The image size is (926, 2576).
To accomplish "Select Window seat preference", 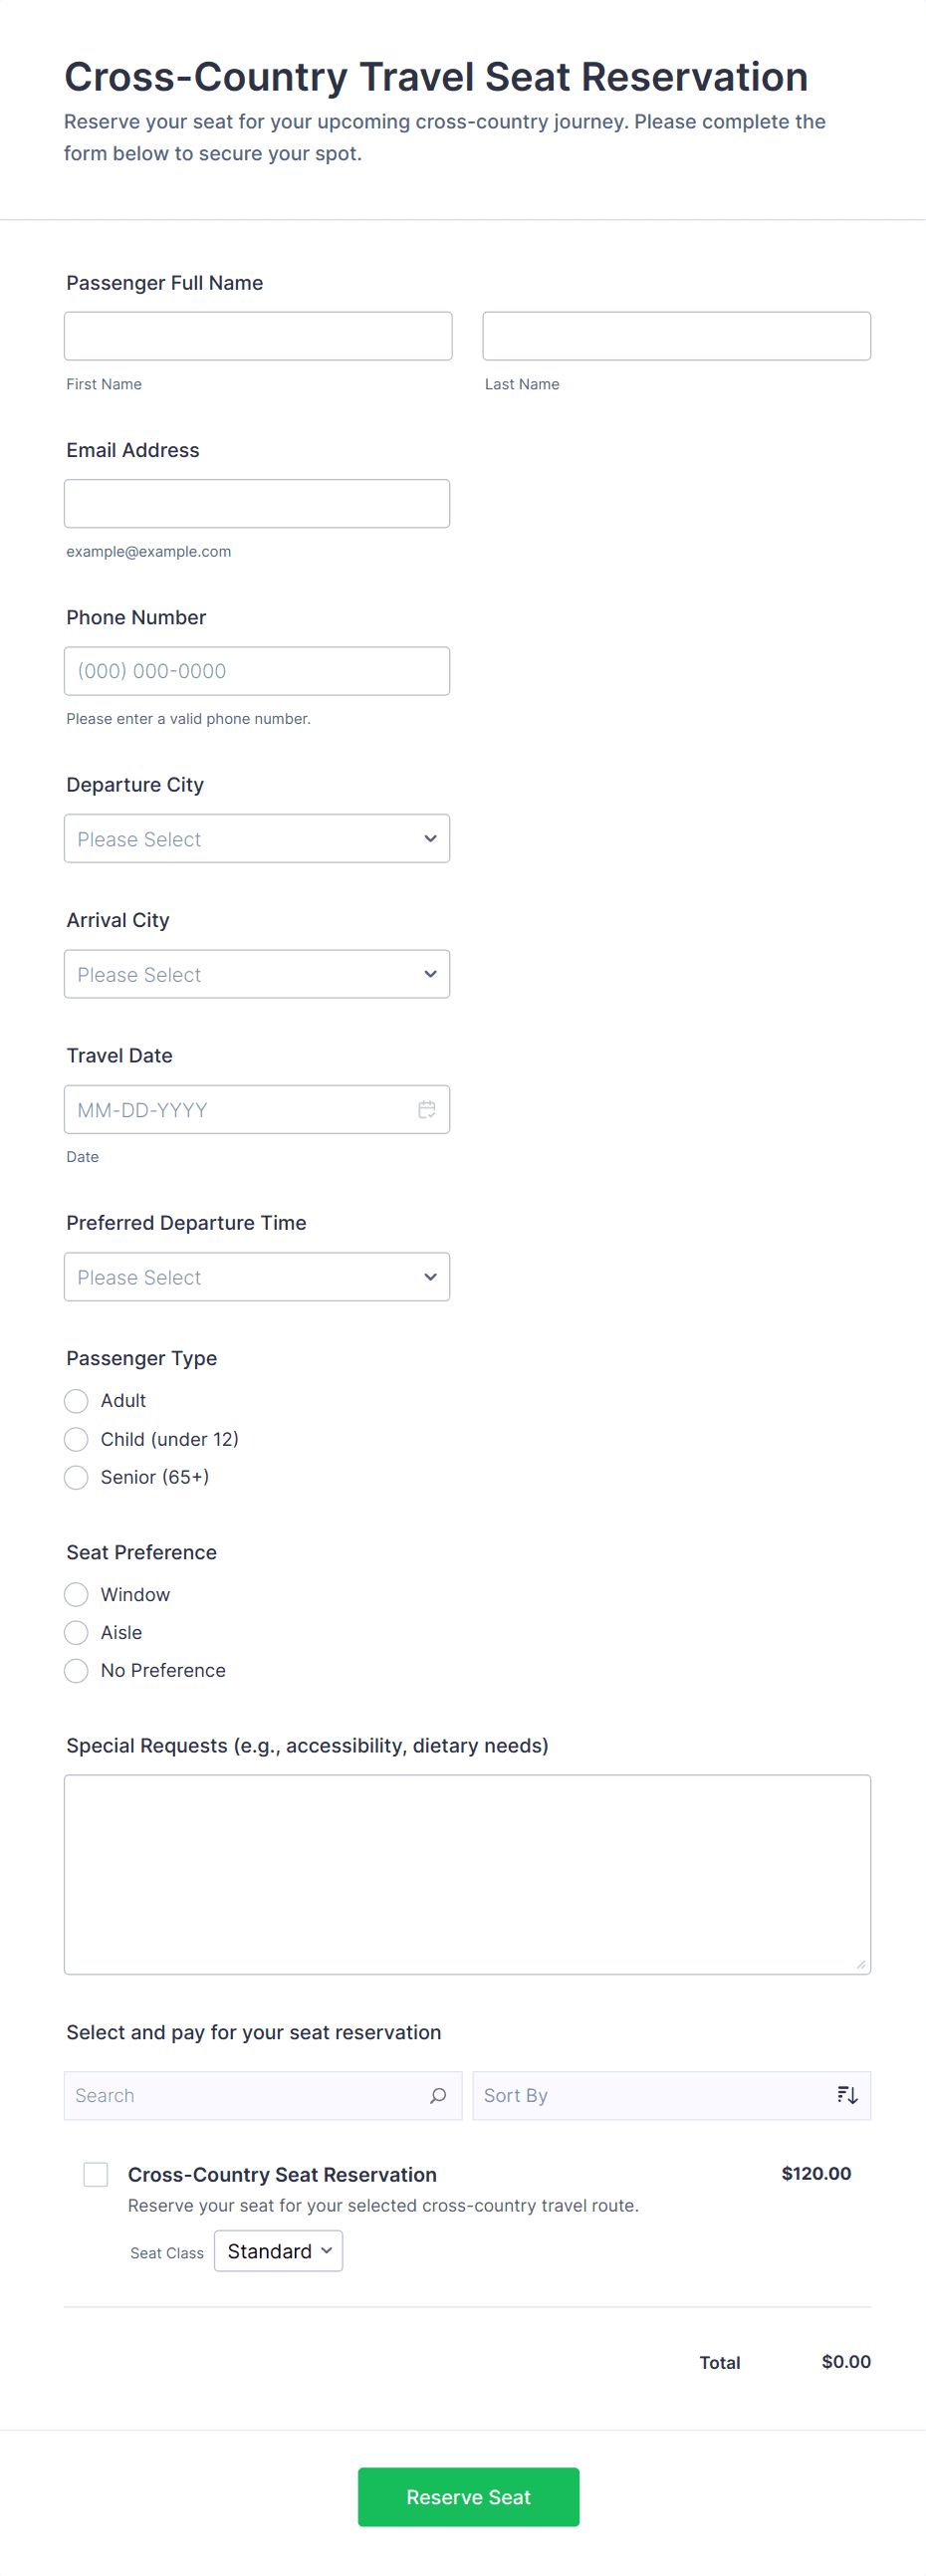I will point(76,1594).
